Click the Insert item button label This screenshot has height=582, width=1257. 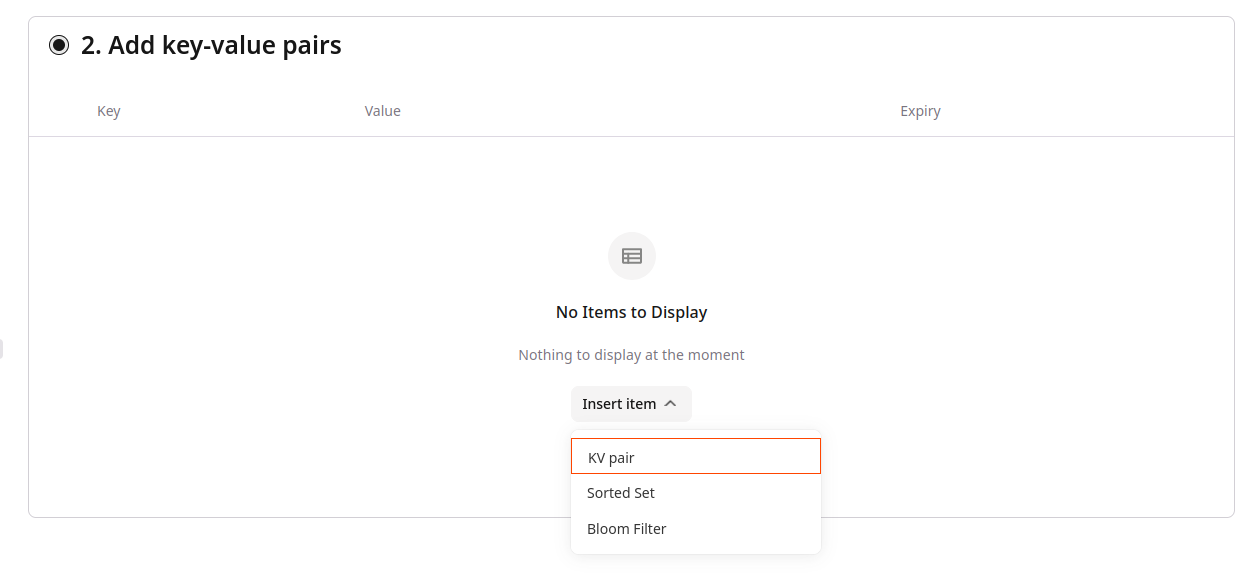pyautogui.click(x=619, y=404)
